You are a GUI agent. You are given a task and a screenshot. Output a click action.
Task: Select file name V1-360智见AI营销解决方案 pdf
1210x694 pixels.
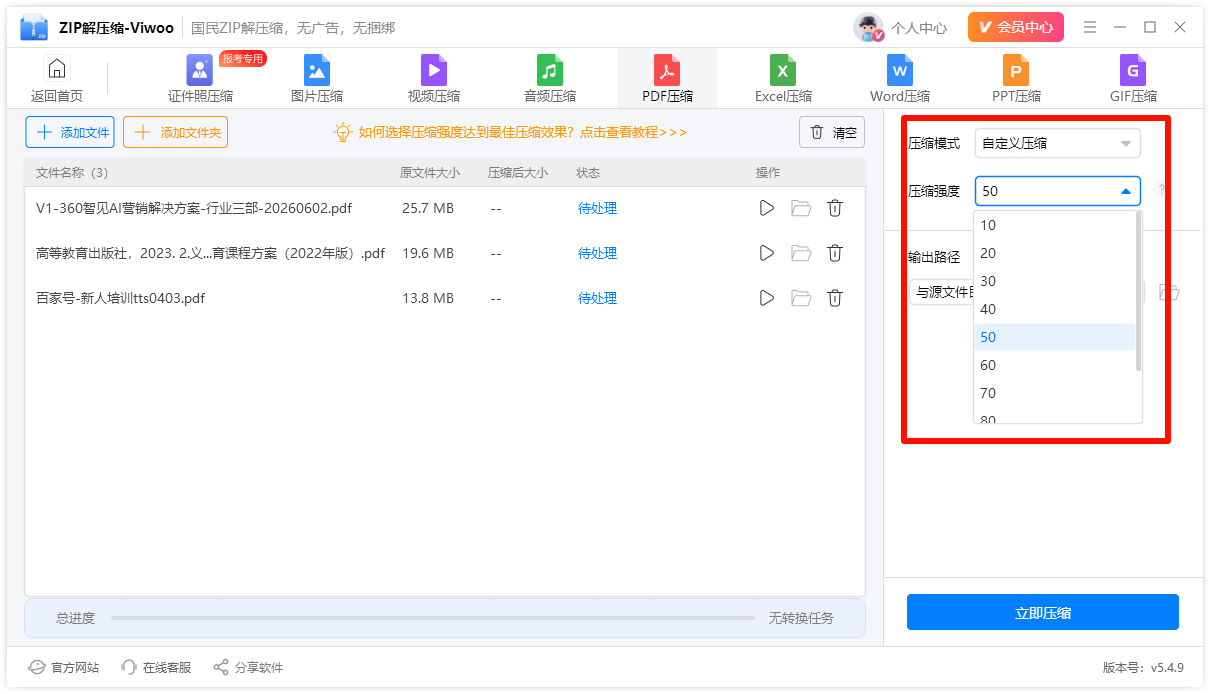pos(194,208)
